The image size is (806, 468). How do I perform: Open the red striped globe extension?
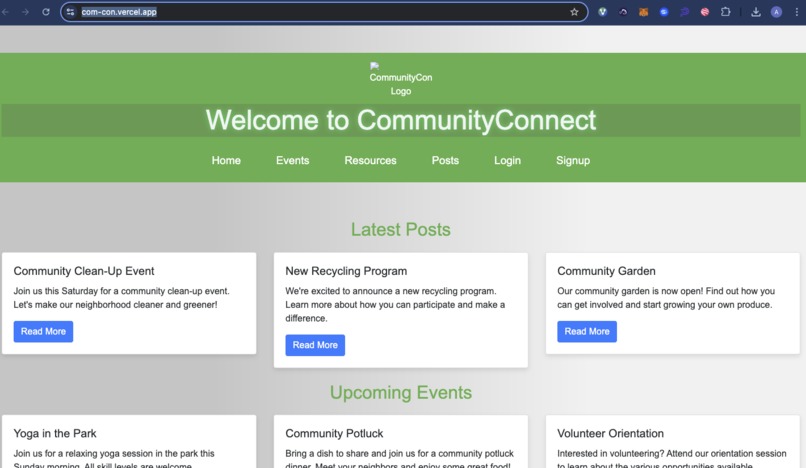705,12
